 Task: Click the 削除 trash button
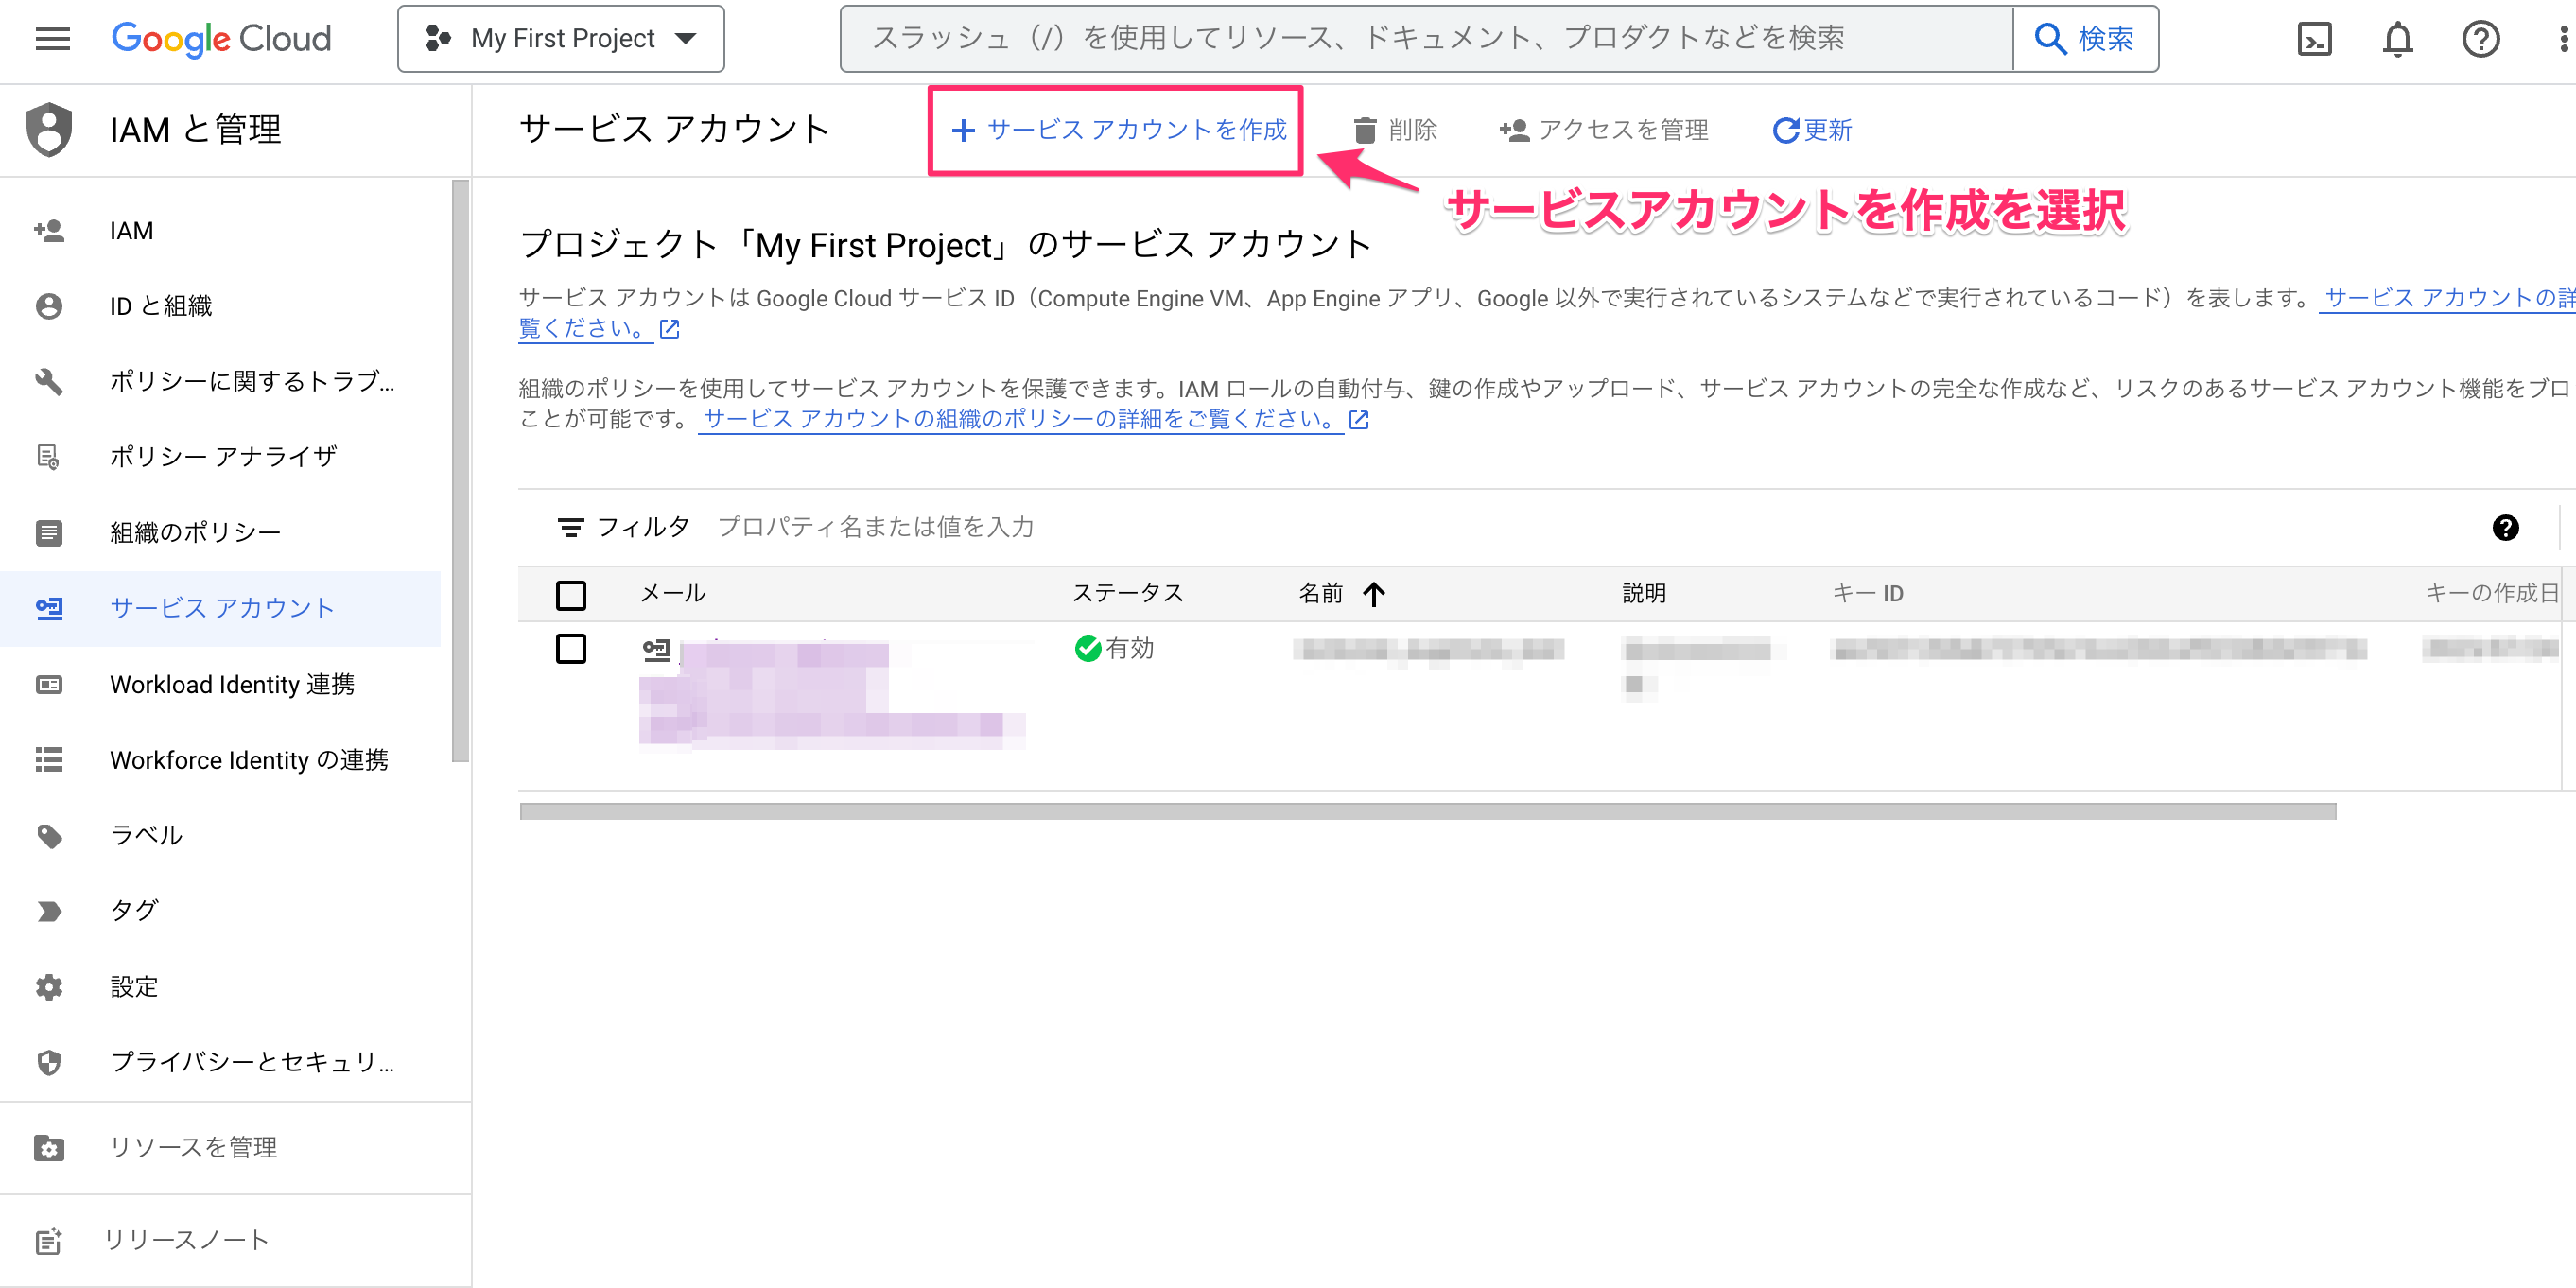1394,130
